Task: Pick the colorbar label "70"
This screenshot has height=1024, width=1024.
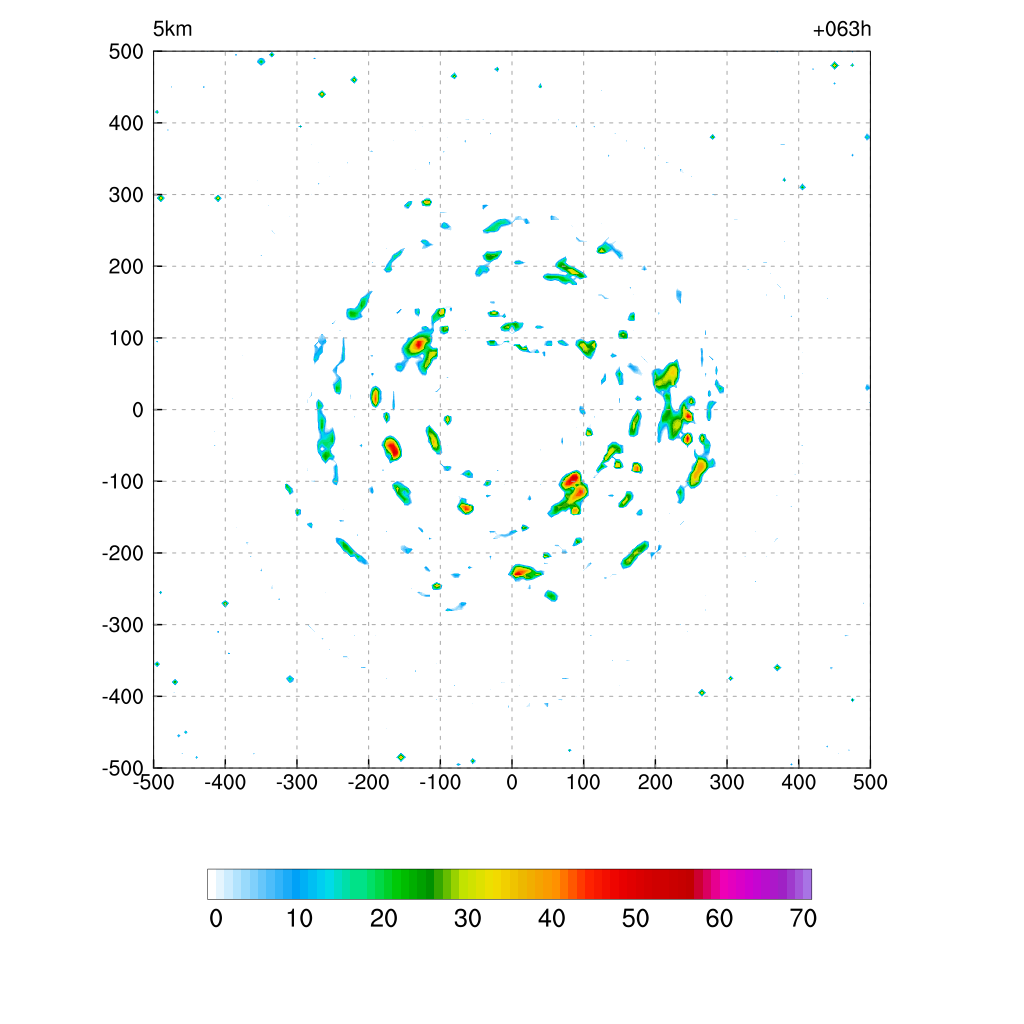Action: [803, 919]
